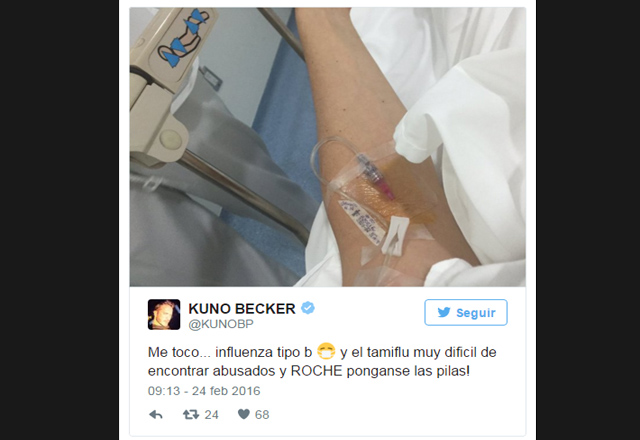Click the blue arrows sticker on the bed rail
The image size is (640, 440).
pos(186,38)
